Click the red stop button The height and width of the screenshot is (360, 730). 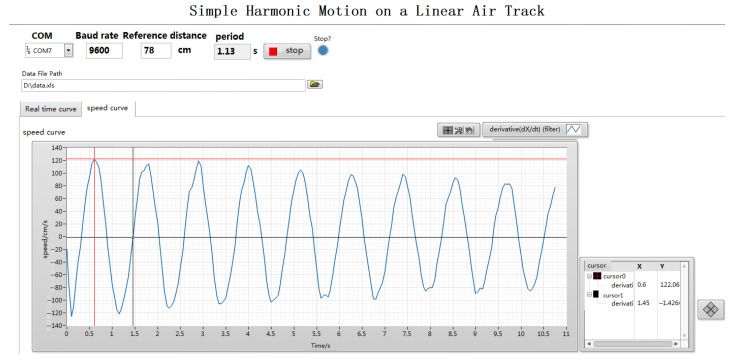click(287, 51)
